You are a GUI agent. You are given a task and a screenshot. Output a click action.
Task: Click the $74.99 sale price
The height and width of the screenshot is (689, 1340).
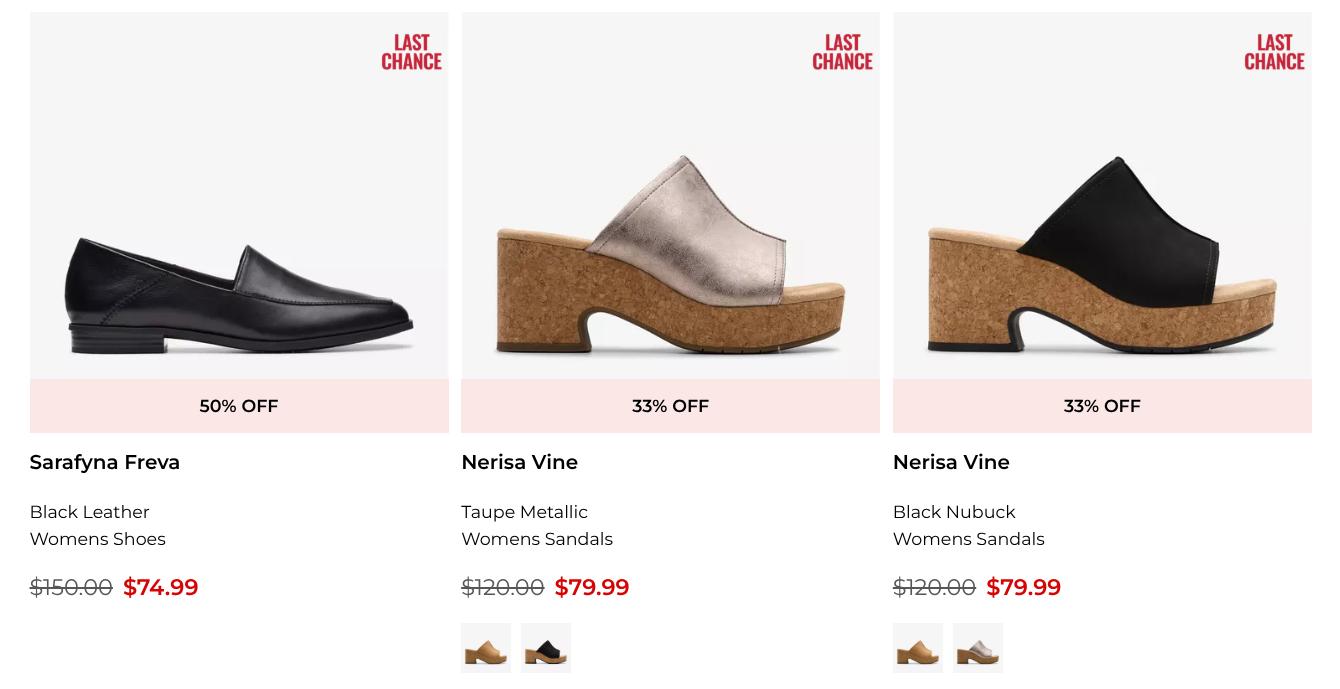click(160, 587)
